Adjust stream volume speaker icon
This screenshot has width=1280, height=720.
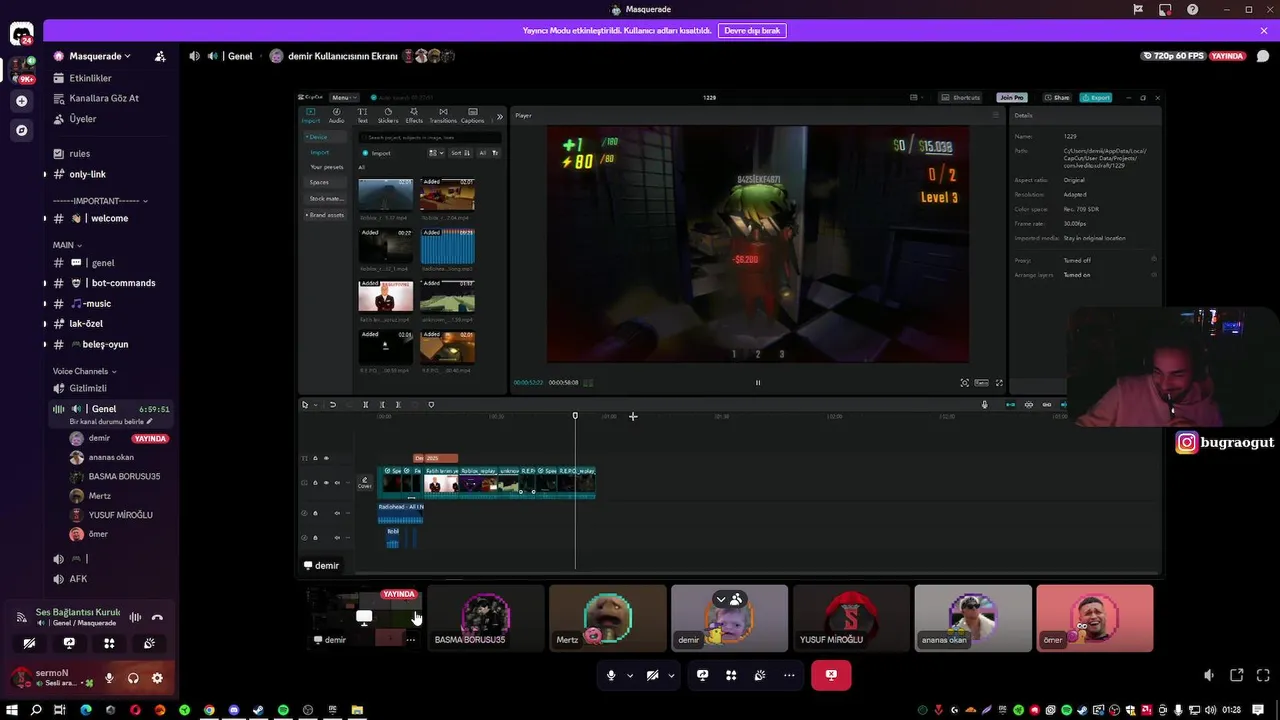(x=1209, y=676)
